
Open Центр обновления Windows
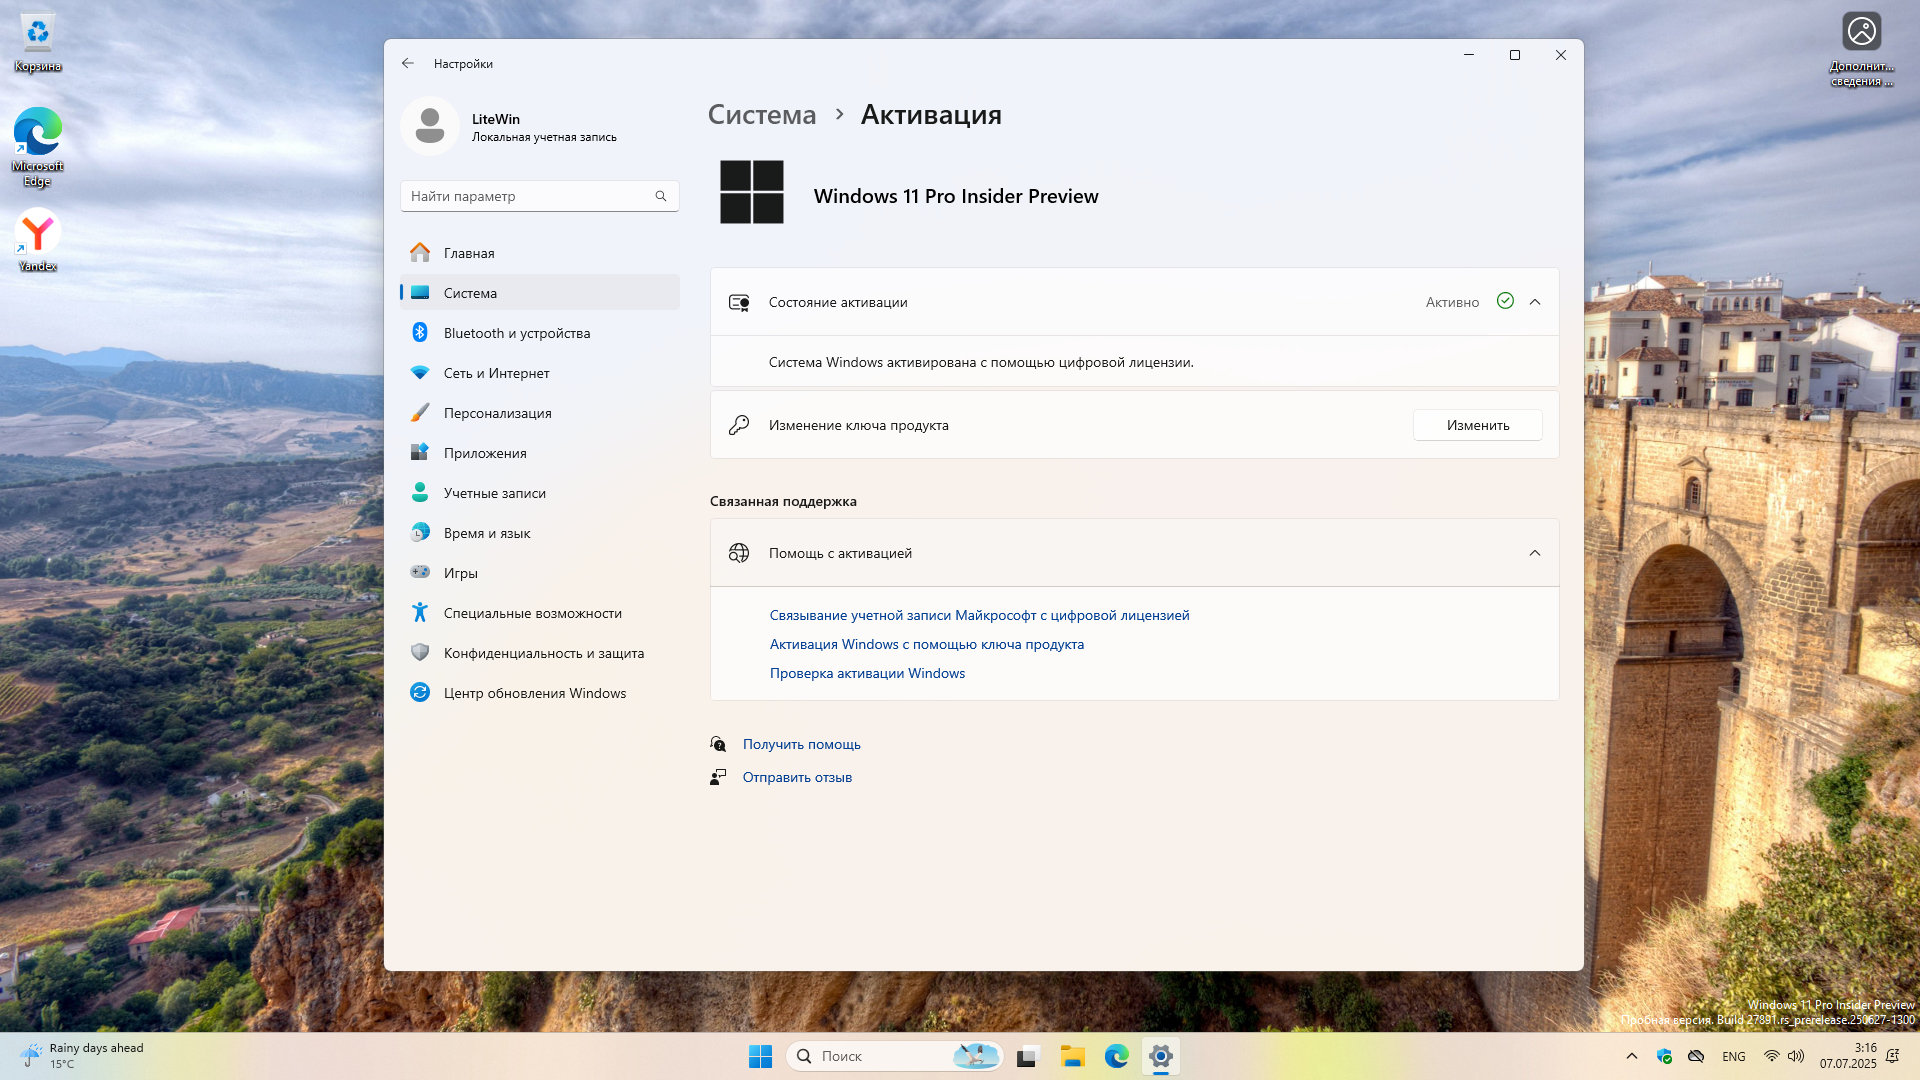coord(534,693)
